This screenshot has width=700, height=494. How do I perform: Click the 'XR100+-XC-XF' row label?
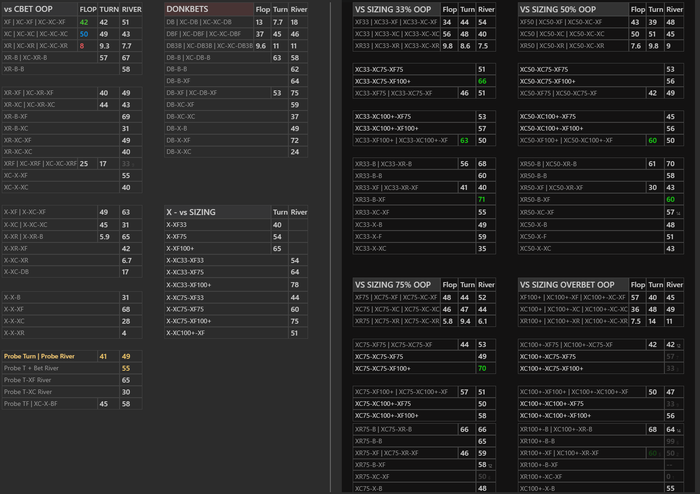[539, 477]
